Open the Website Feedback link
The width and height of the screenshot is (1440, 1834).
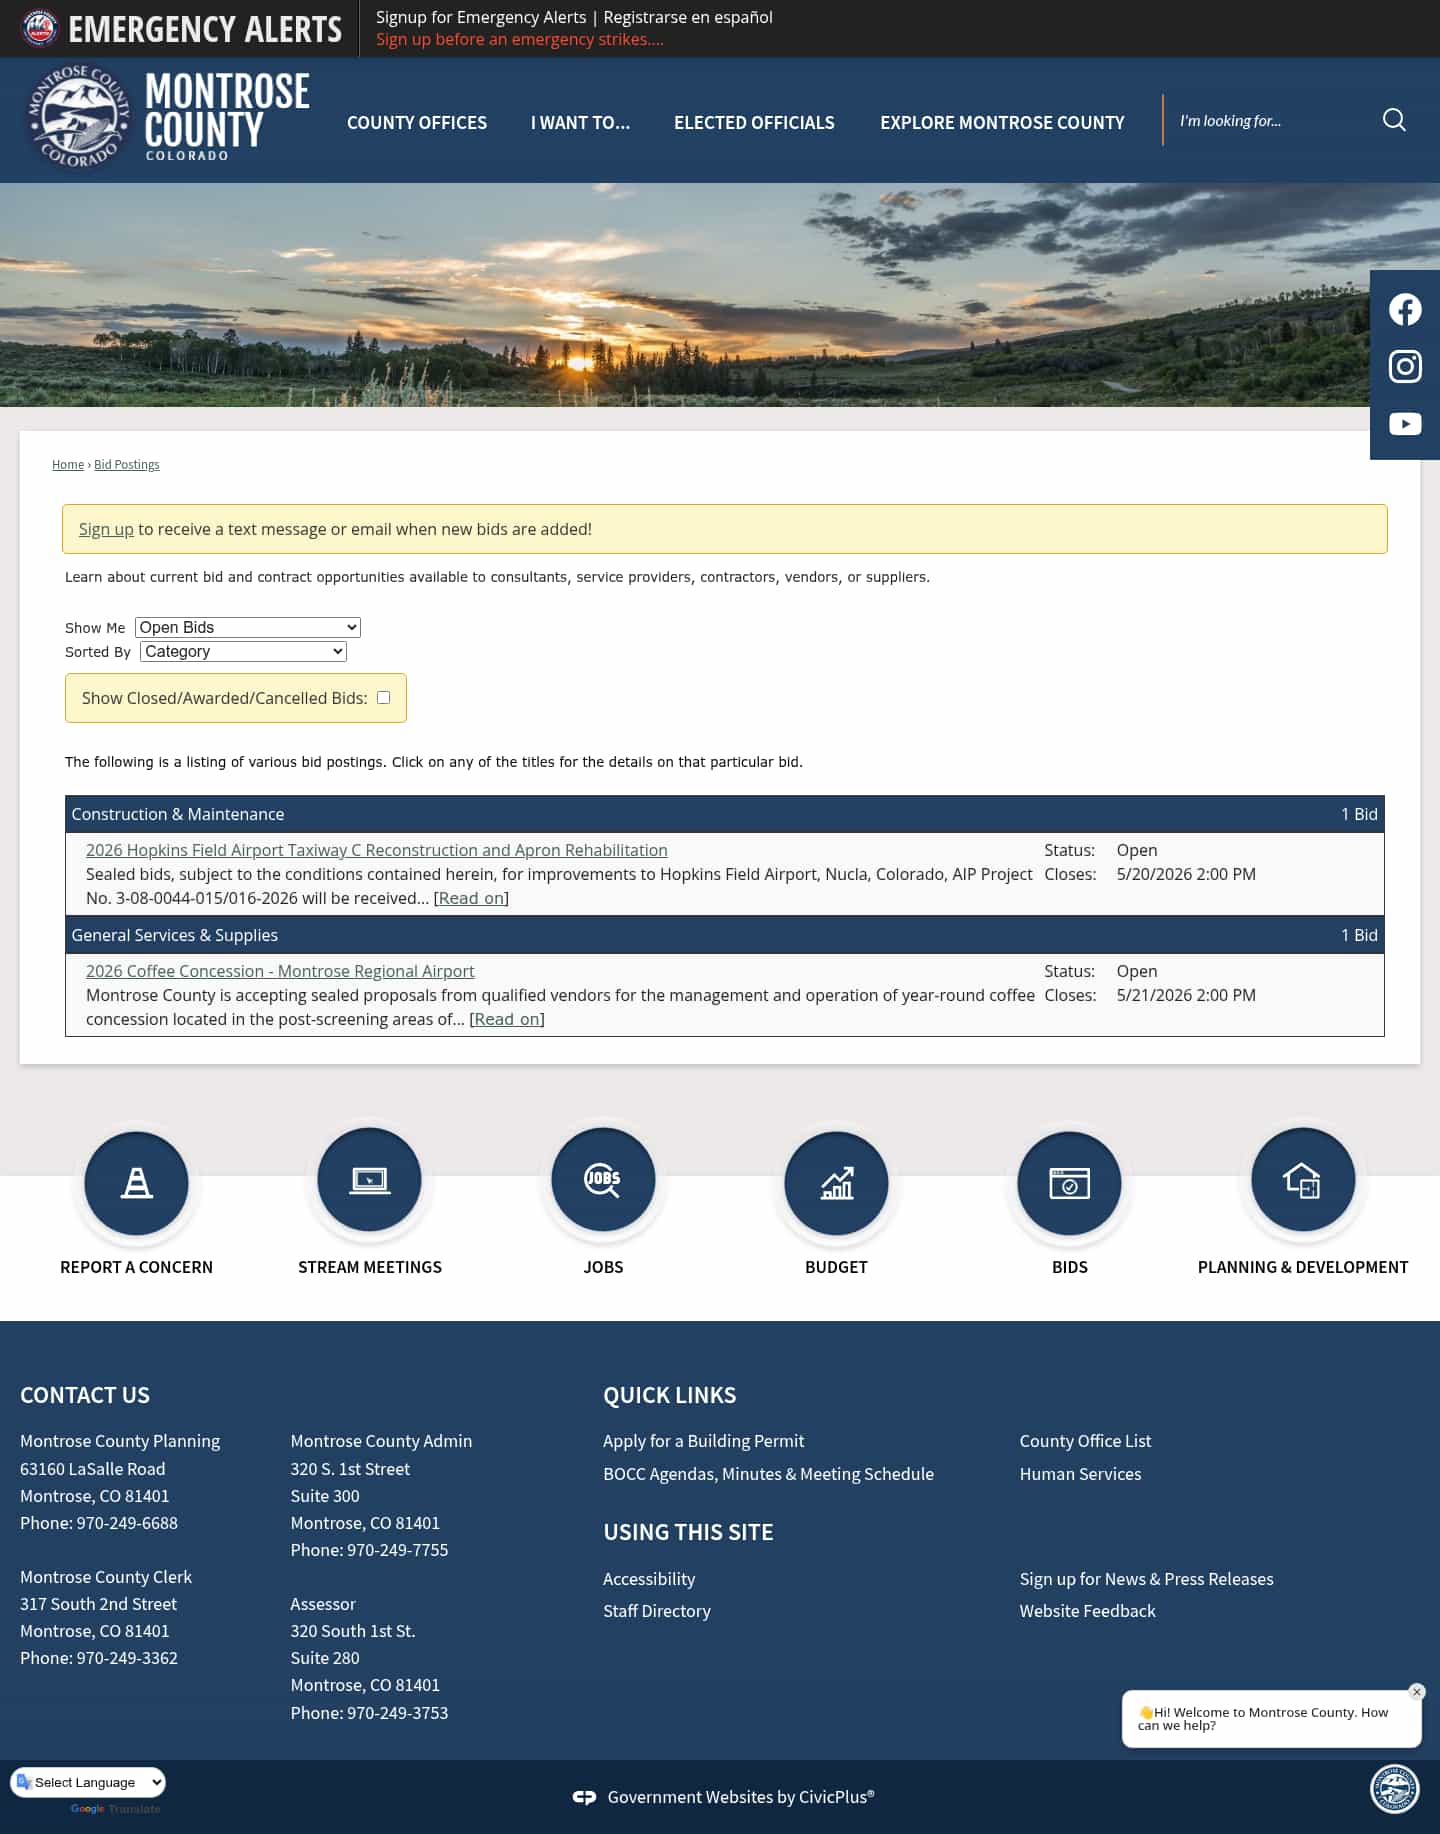point(1087,1611)
